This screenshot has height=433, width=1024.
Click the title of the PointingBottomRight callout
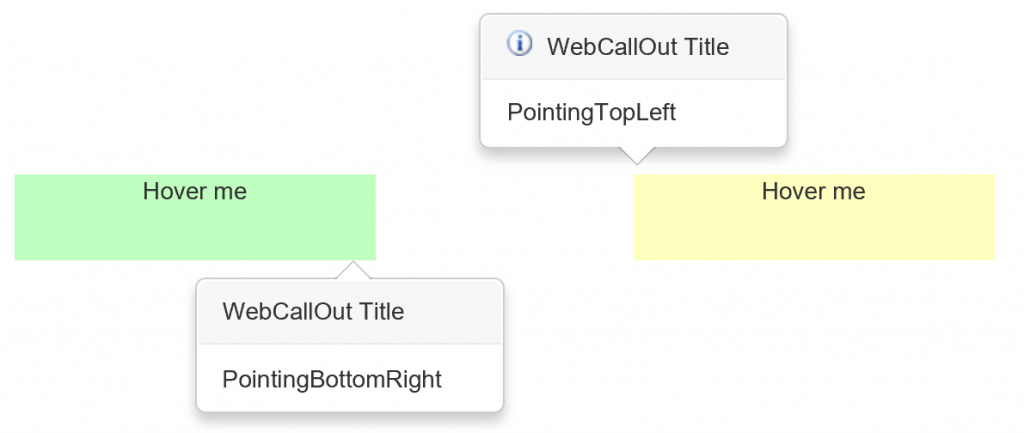(x=313, y=311)
